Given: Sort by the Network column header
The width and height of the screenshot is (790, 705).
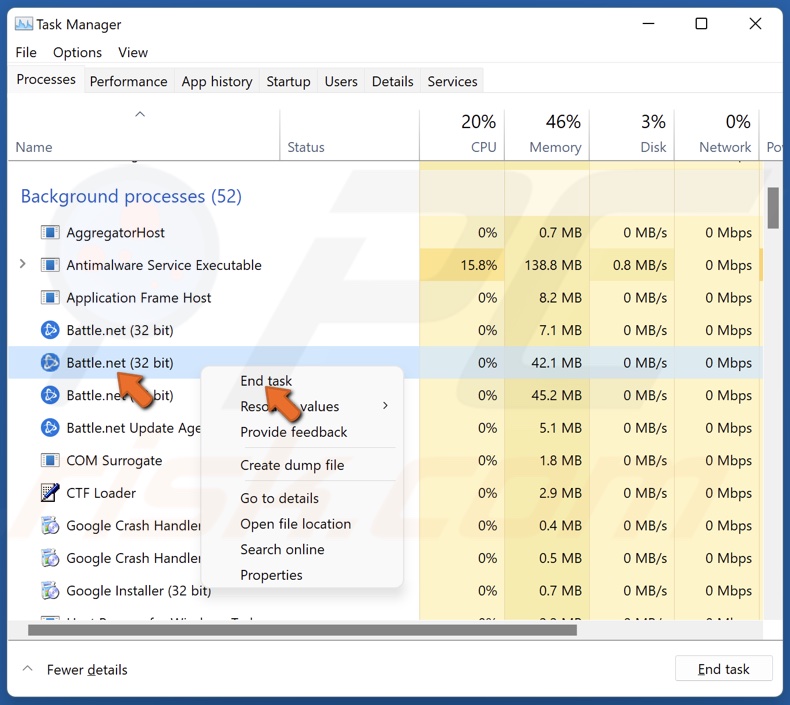Looking at the screenshot, I should point(716,135).
